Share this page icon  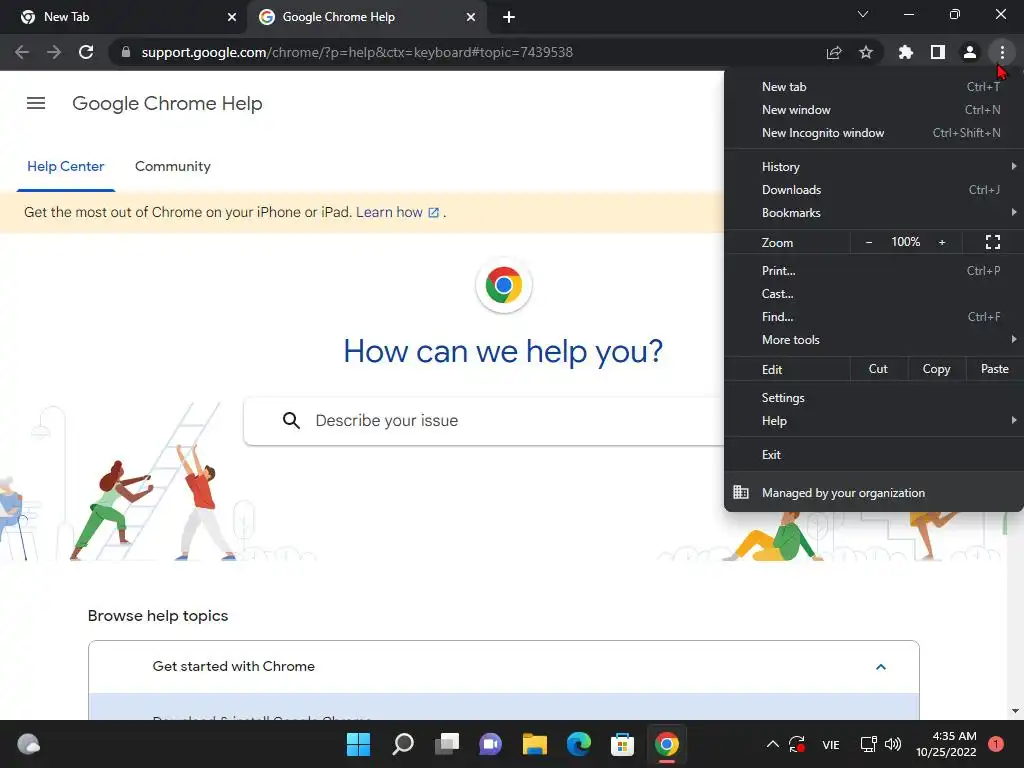(834, 52)
